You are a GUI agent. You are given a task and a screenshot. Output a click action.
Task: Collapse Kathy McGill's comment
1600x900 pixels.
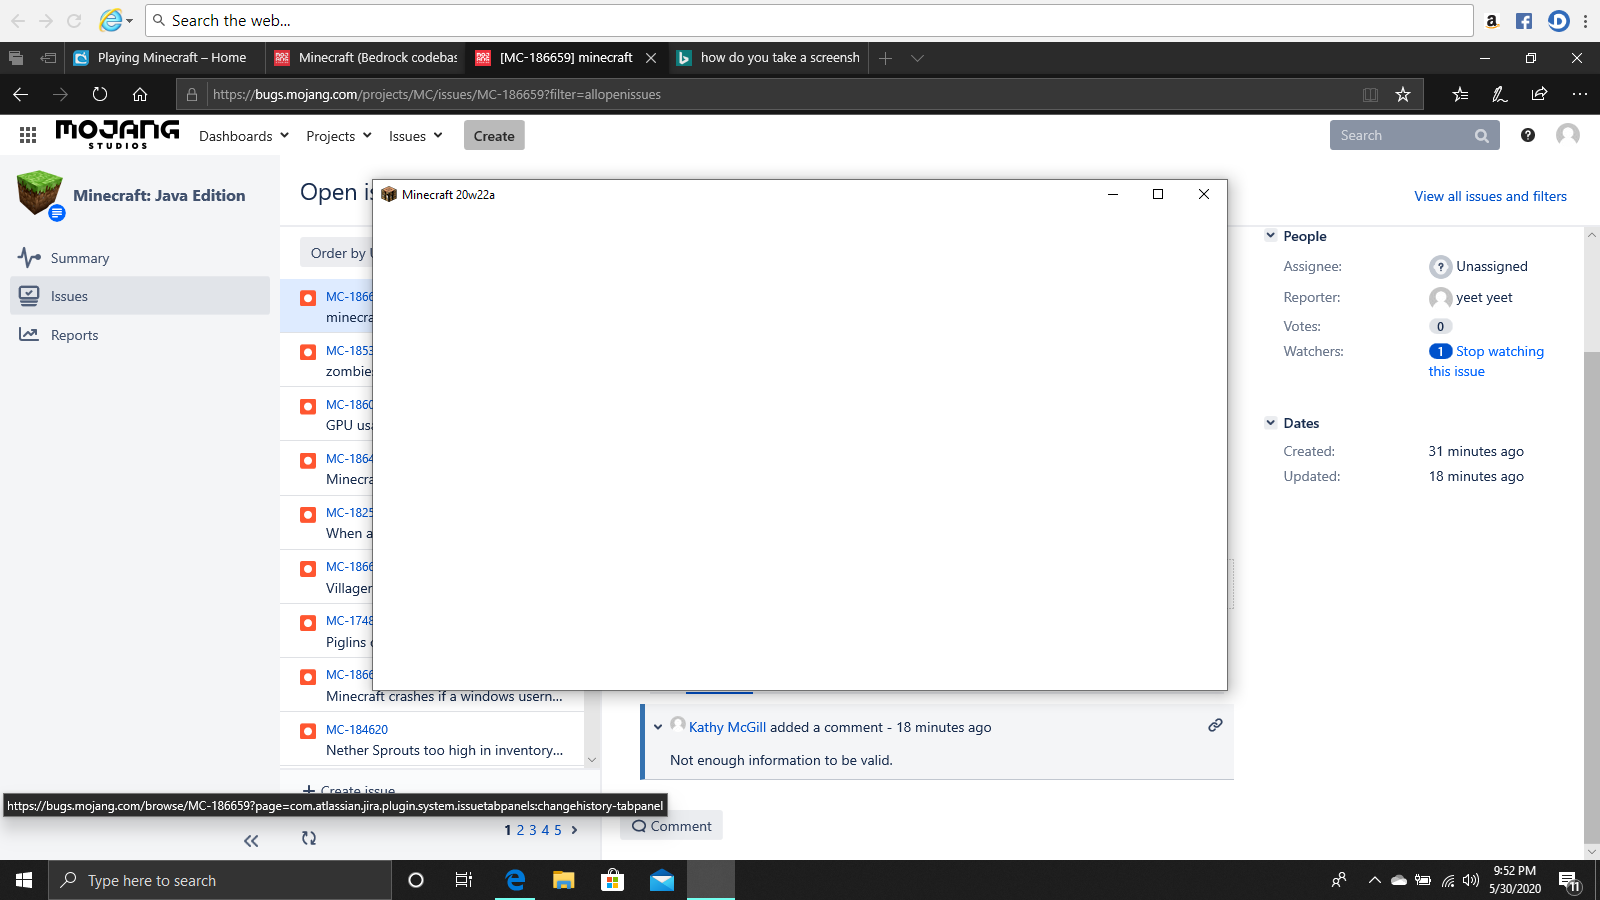click(658, 727)
